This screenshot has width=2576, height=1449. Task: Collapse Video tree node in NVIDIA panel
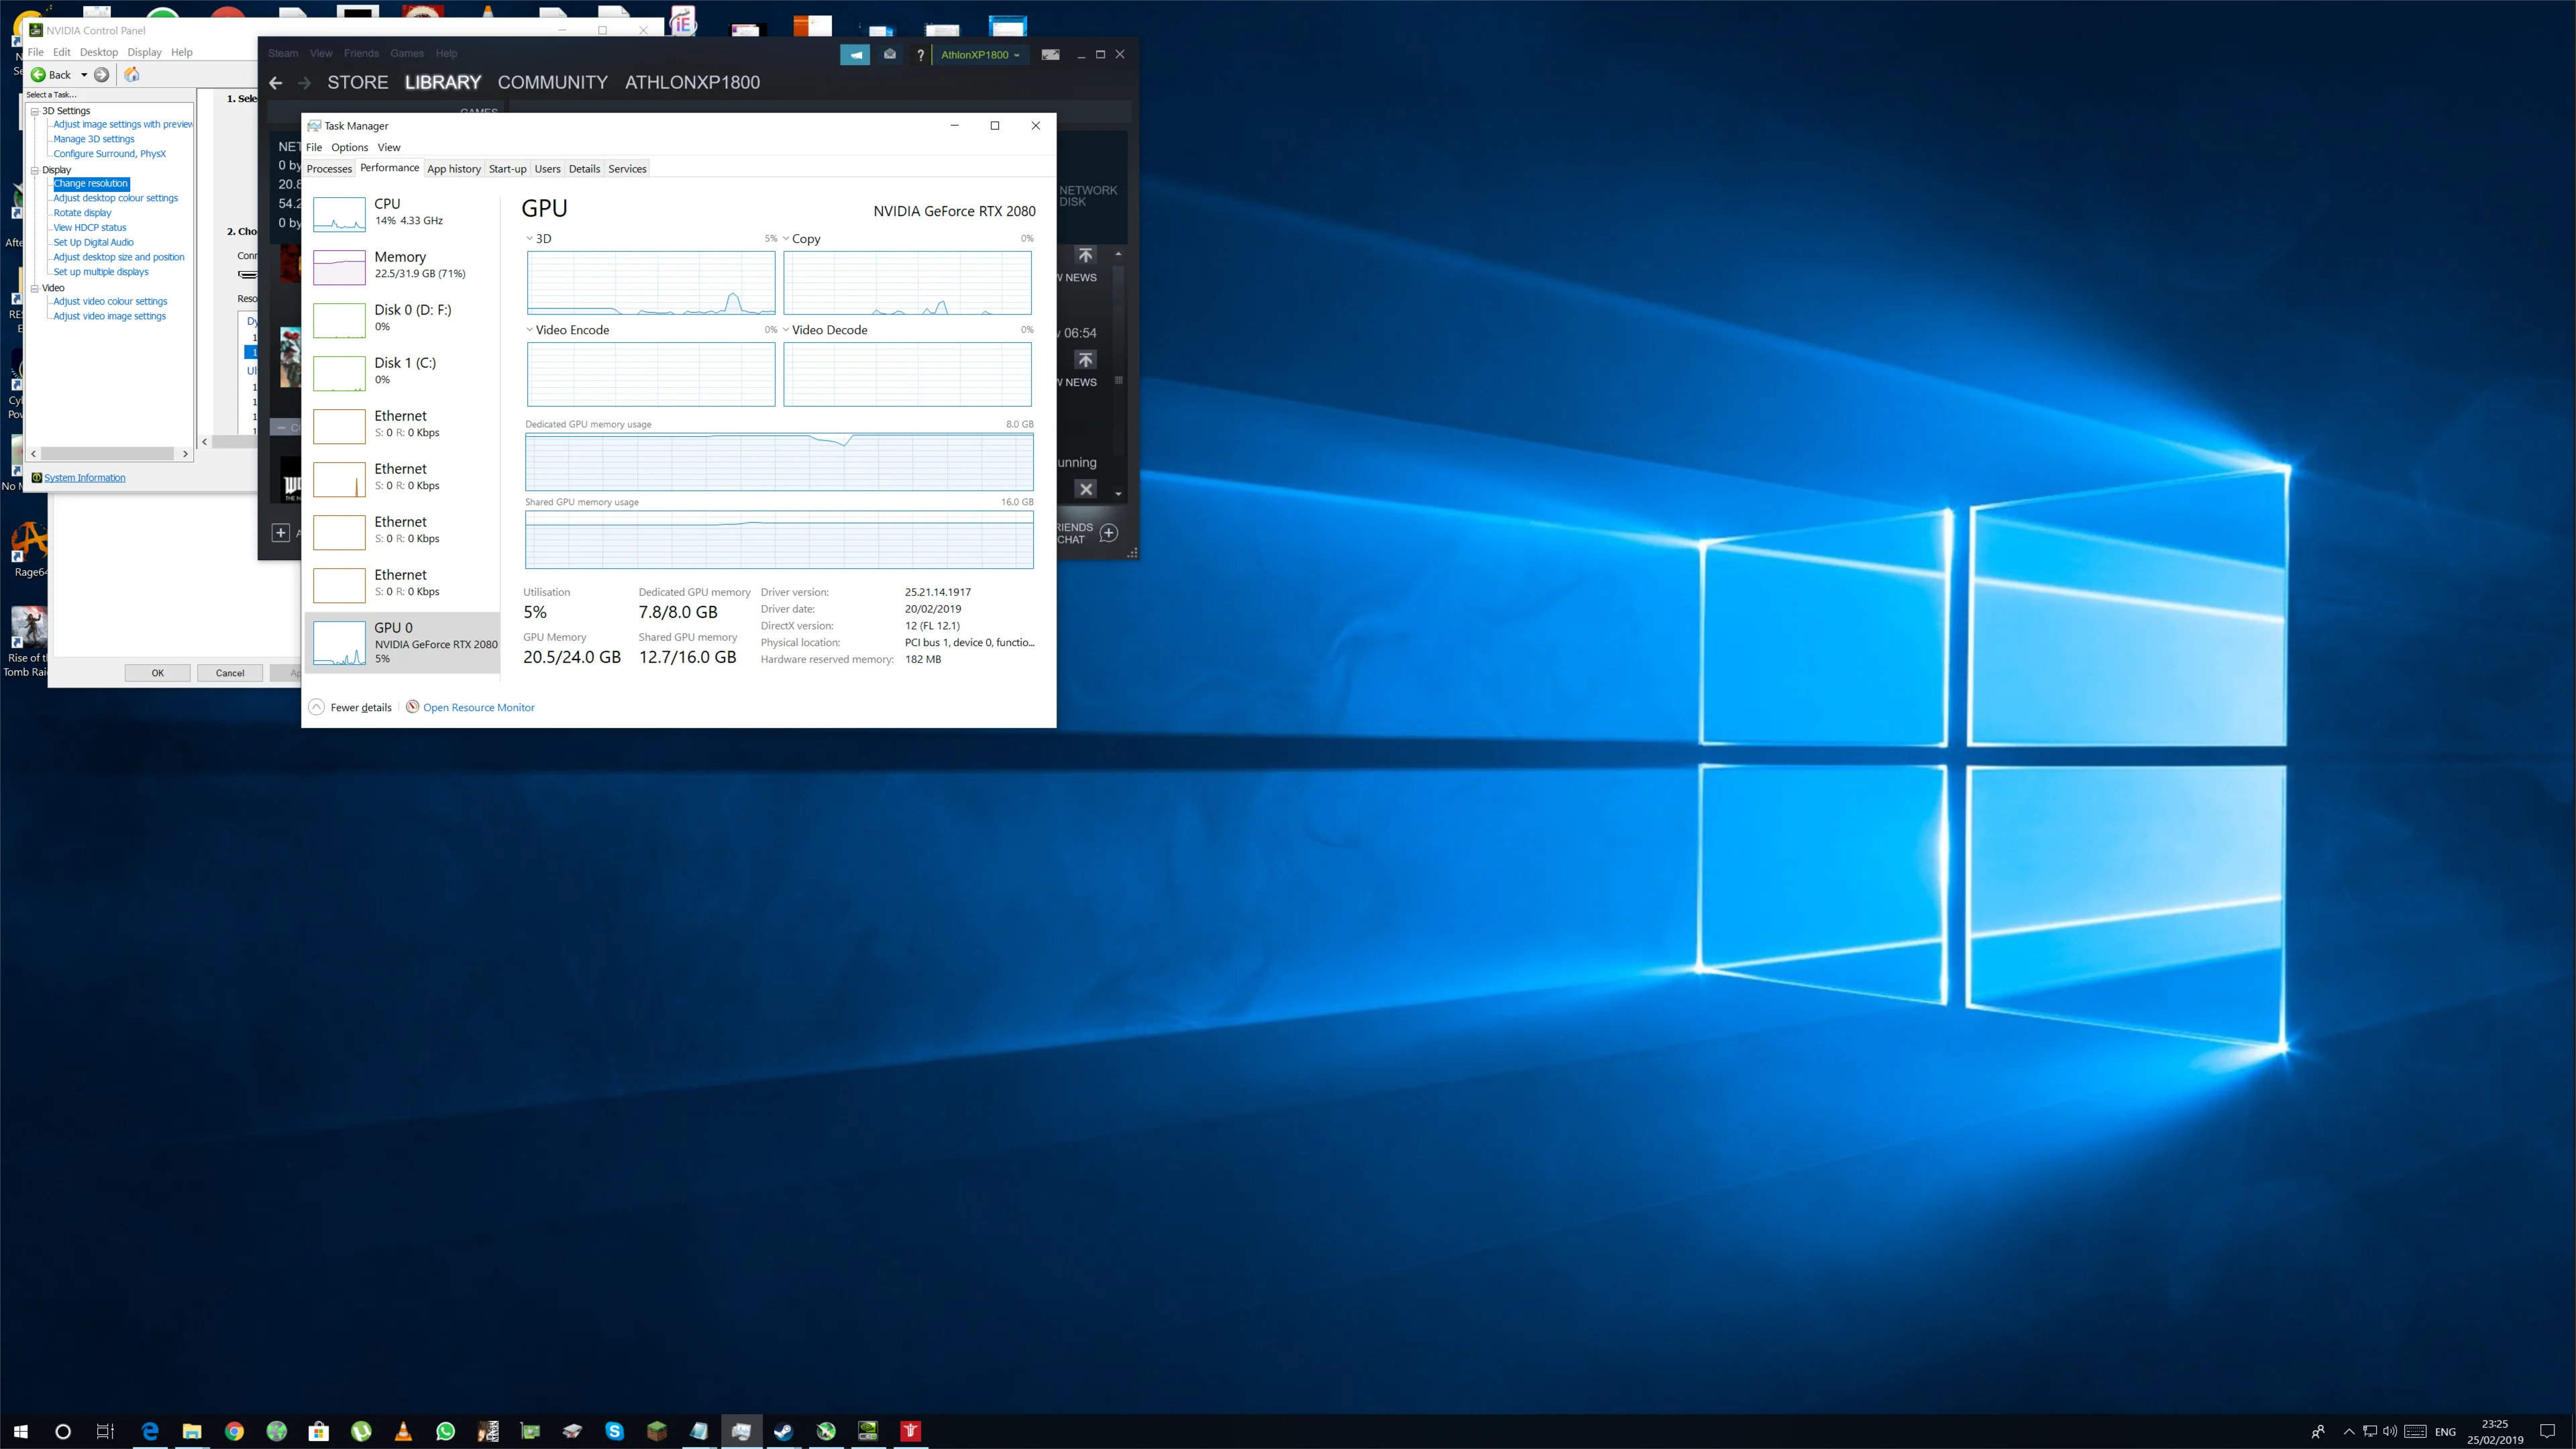click(x=35, y=288)
